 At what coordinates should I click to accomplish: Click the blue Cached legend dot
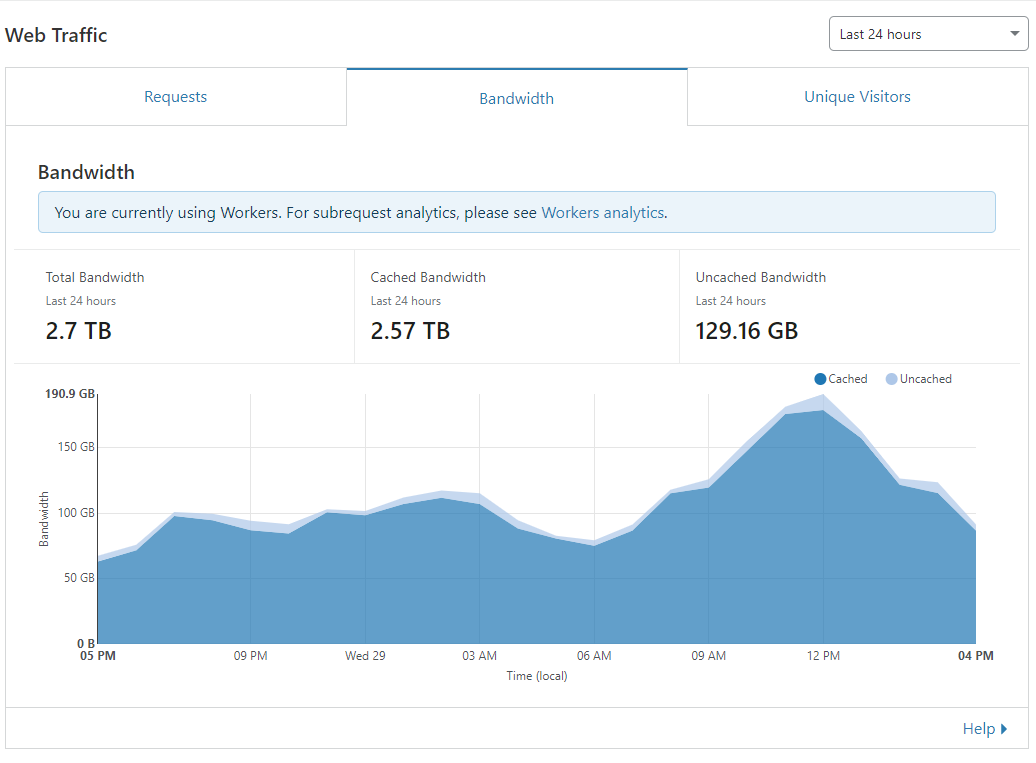pos(820,379)
